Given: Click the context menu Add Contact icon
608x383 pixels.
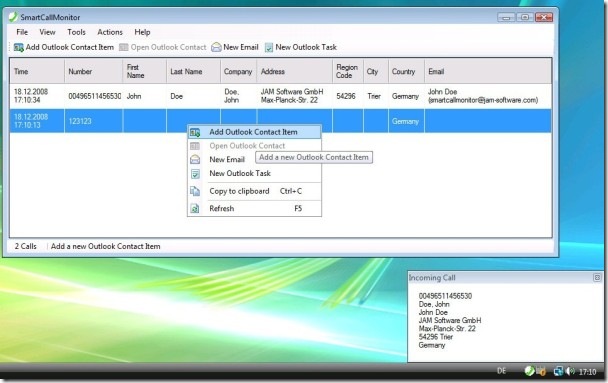Looking at the screenshot, I should click(x=195, y=132).
